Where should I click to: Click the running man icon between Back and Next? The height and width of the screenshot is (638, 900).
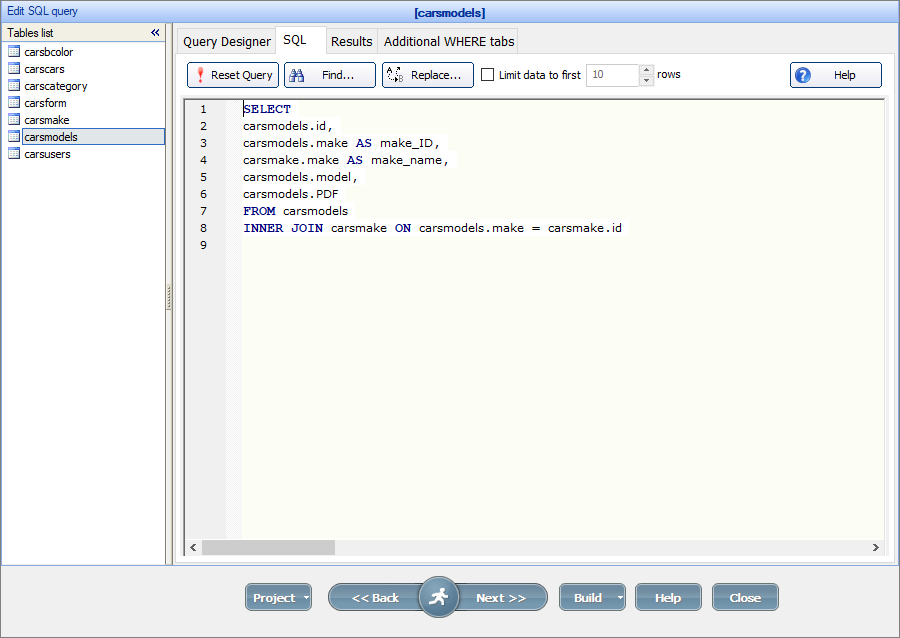point(439,597)
